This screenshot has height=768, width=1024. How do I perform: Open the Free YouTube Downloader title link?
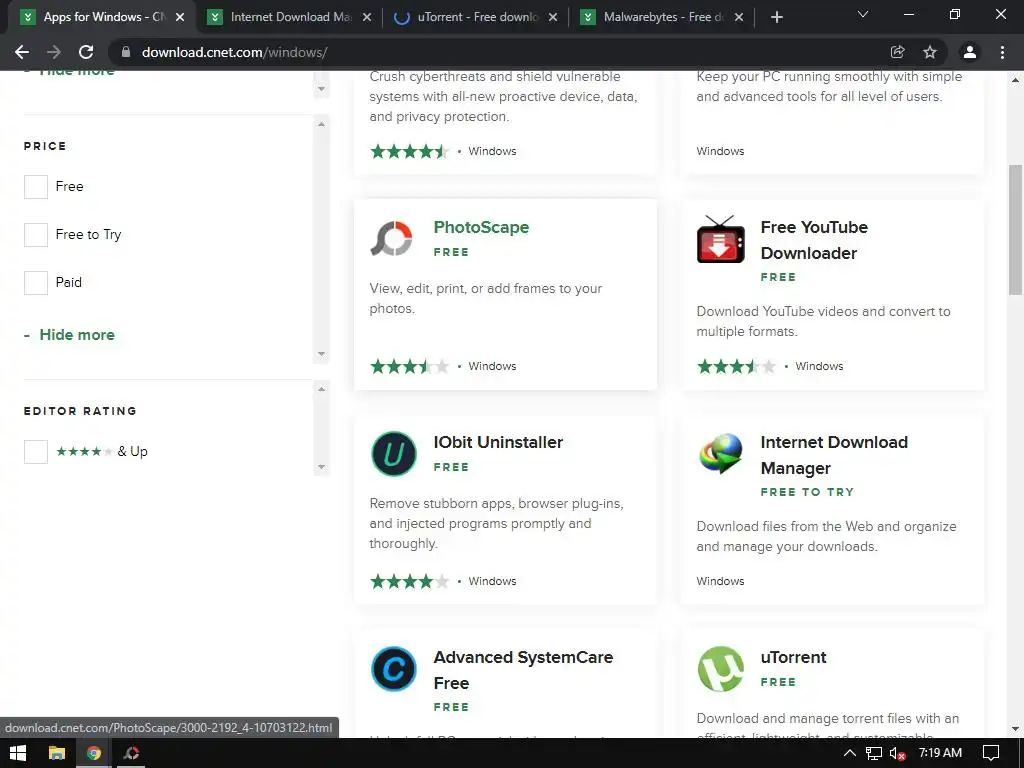point(814,240)
